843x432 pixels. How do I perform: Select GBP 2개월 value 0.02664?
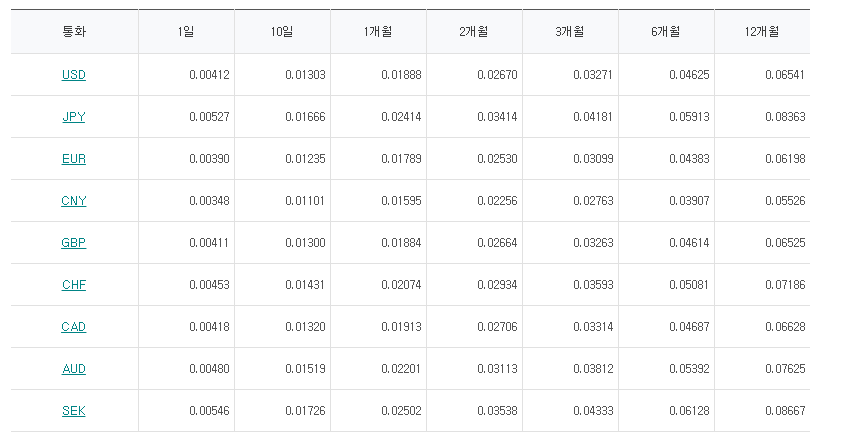point(497,242)
